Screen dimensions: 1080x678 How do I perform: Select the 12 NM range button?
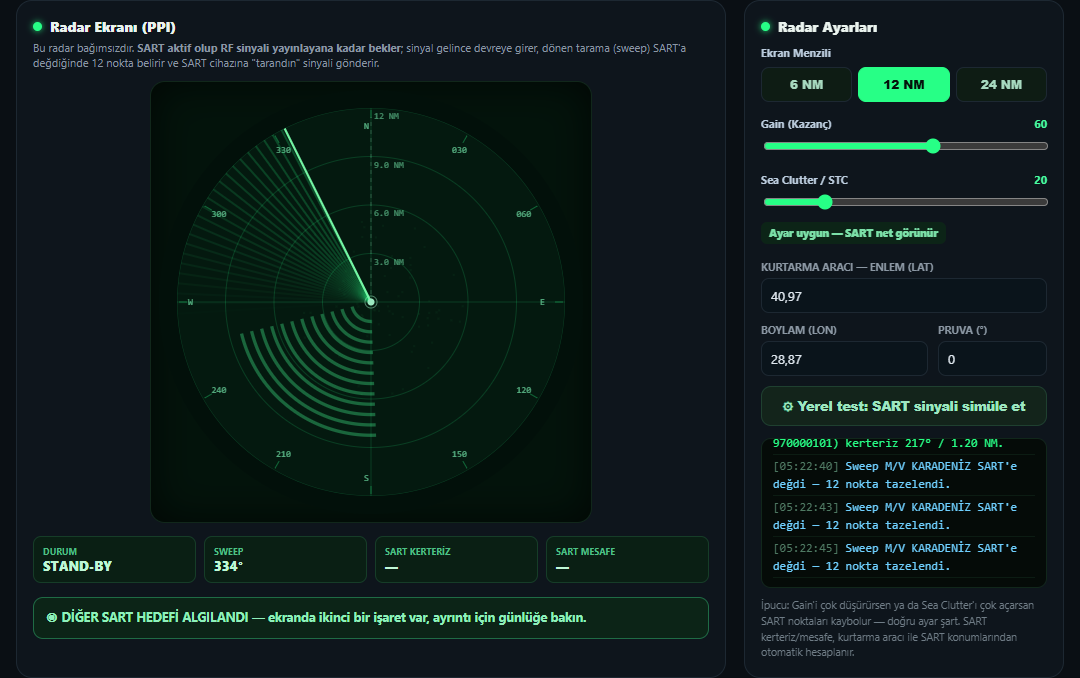pyautogui.click(x=904, y=85)
